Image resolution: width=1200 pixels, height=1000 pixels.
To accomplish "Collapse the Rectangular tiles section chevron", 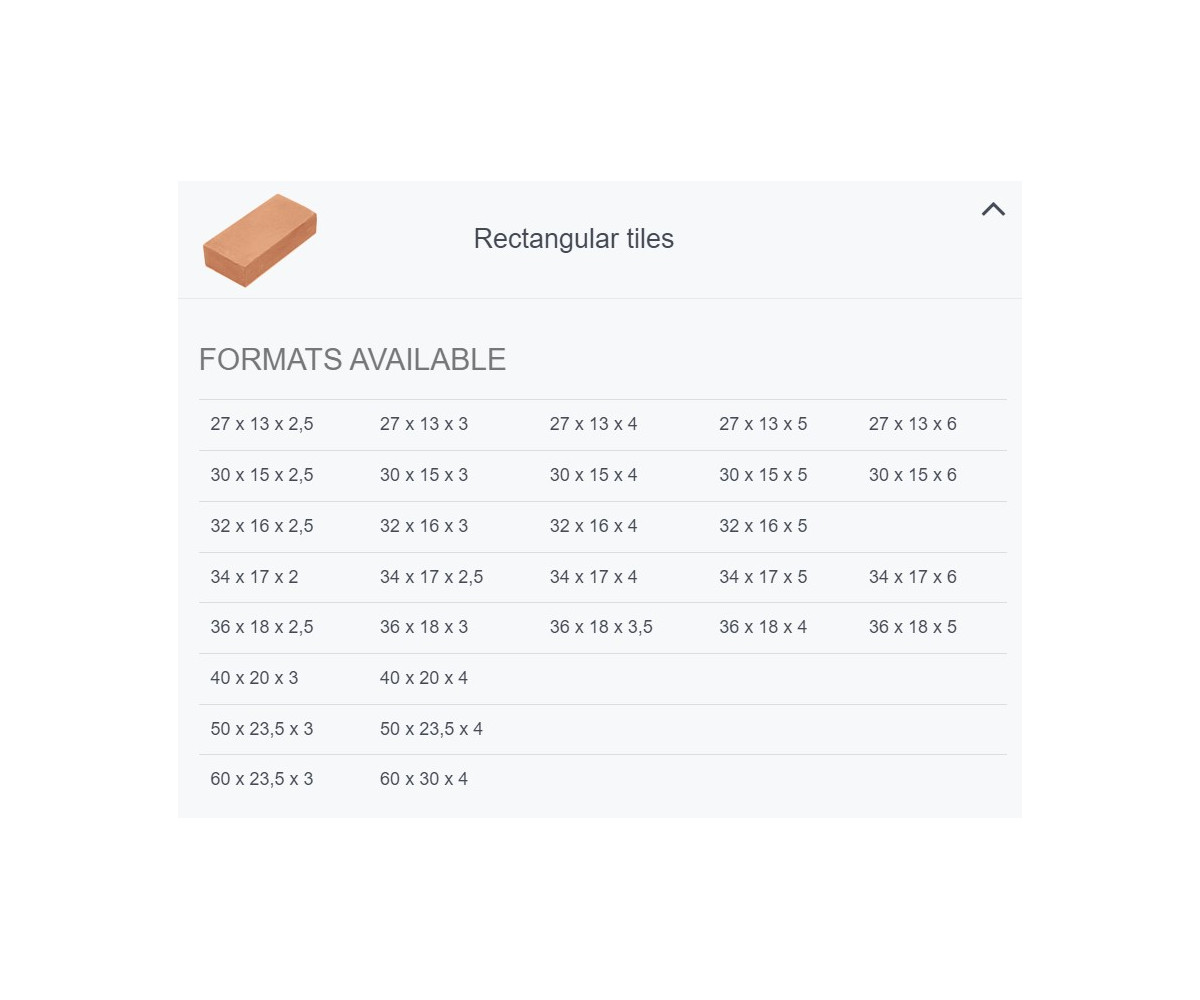I will click(992, 210).
